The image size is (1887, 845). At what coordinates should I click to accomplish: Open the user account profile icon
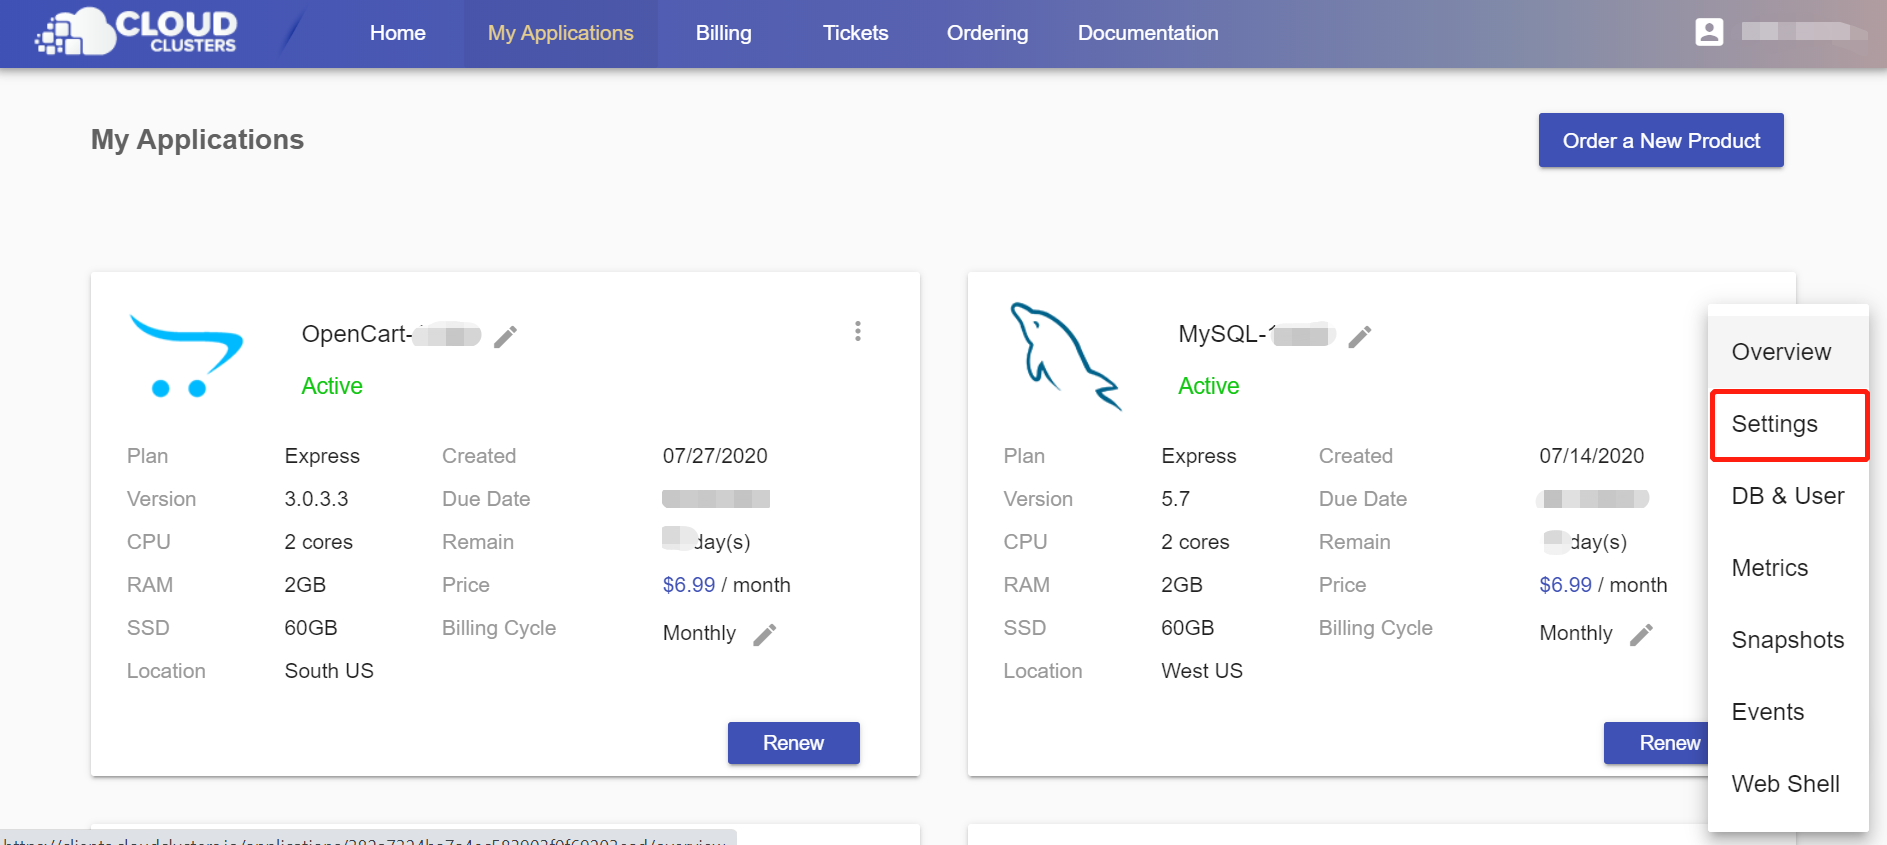pyautogui.click(x=1709, y=32)
